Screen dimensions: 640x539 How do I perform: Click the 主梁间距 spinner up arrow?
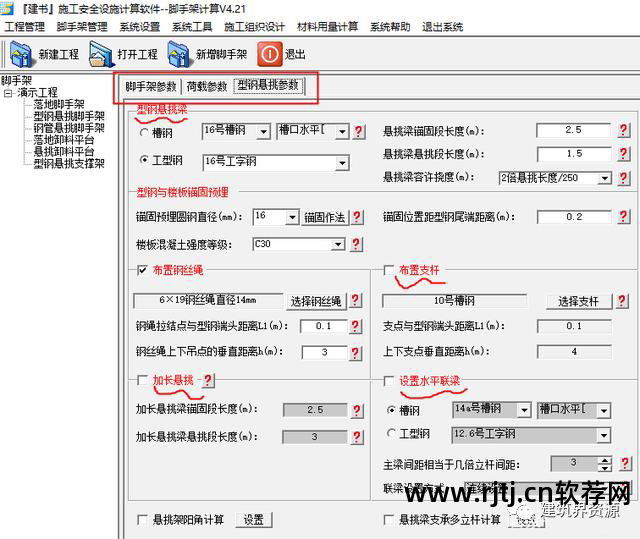(604, 460)
